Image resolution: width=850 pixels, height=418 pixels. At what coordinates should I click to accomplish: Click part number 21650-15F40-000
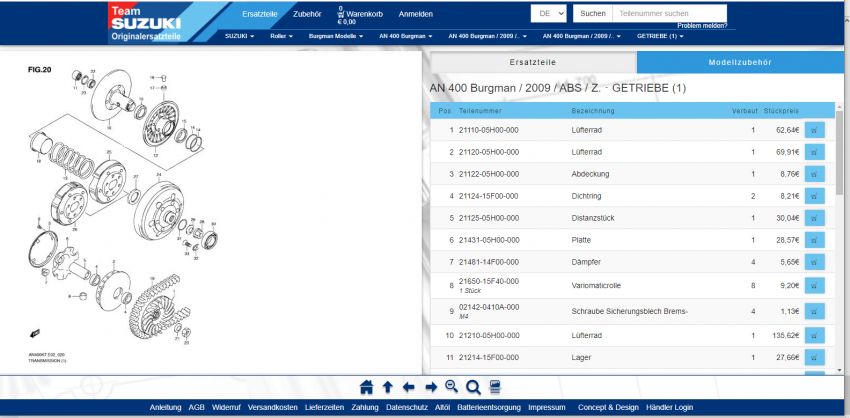click(488, 281)
